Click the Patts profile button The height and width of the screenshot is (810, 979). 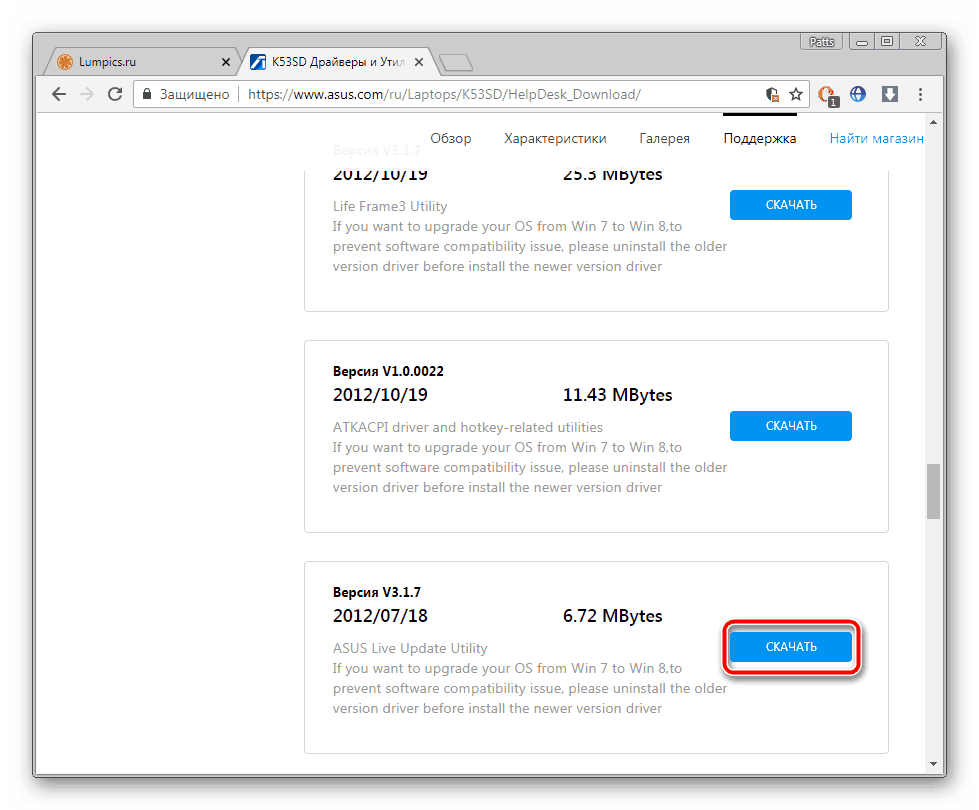(x=820, y=41)
